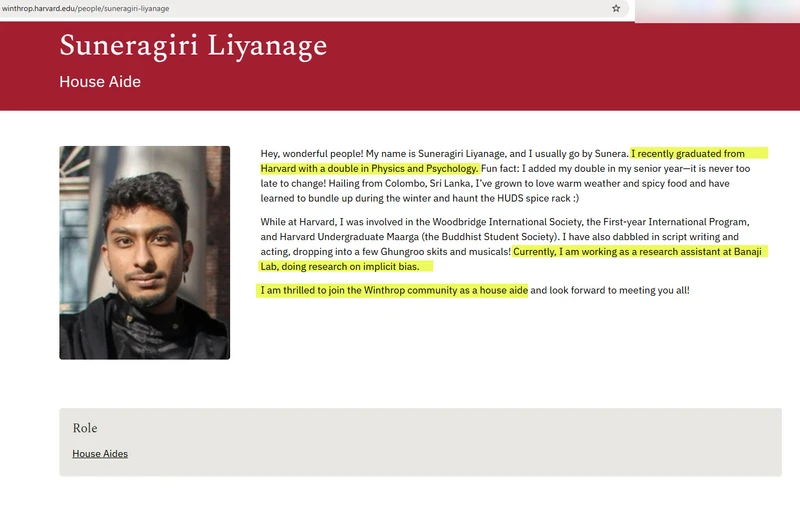Click the profile photo of Suneragiri Liyanage
Viewport: 800px width, 516px height.
(144, 253)
